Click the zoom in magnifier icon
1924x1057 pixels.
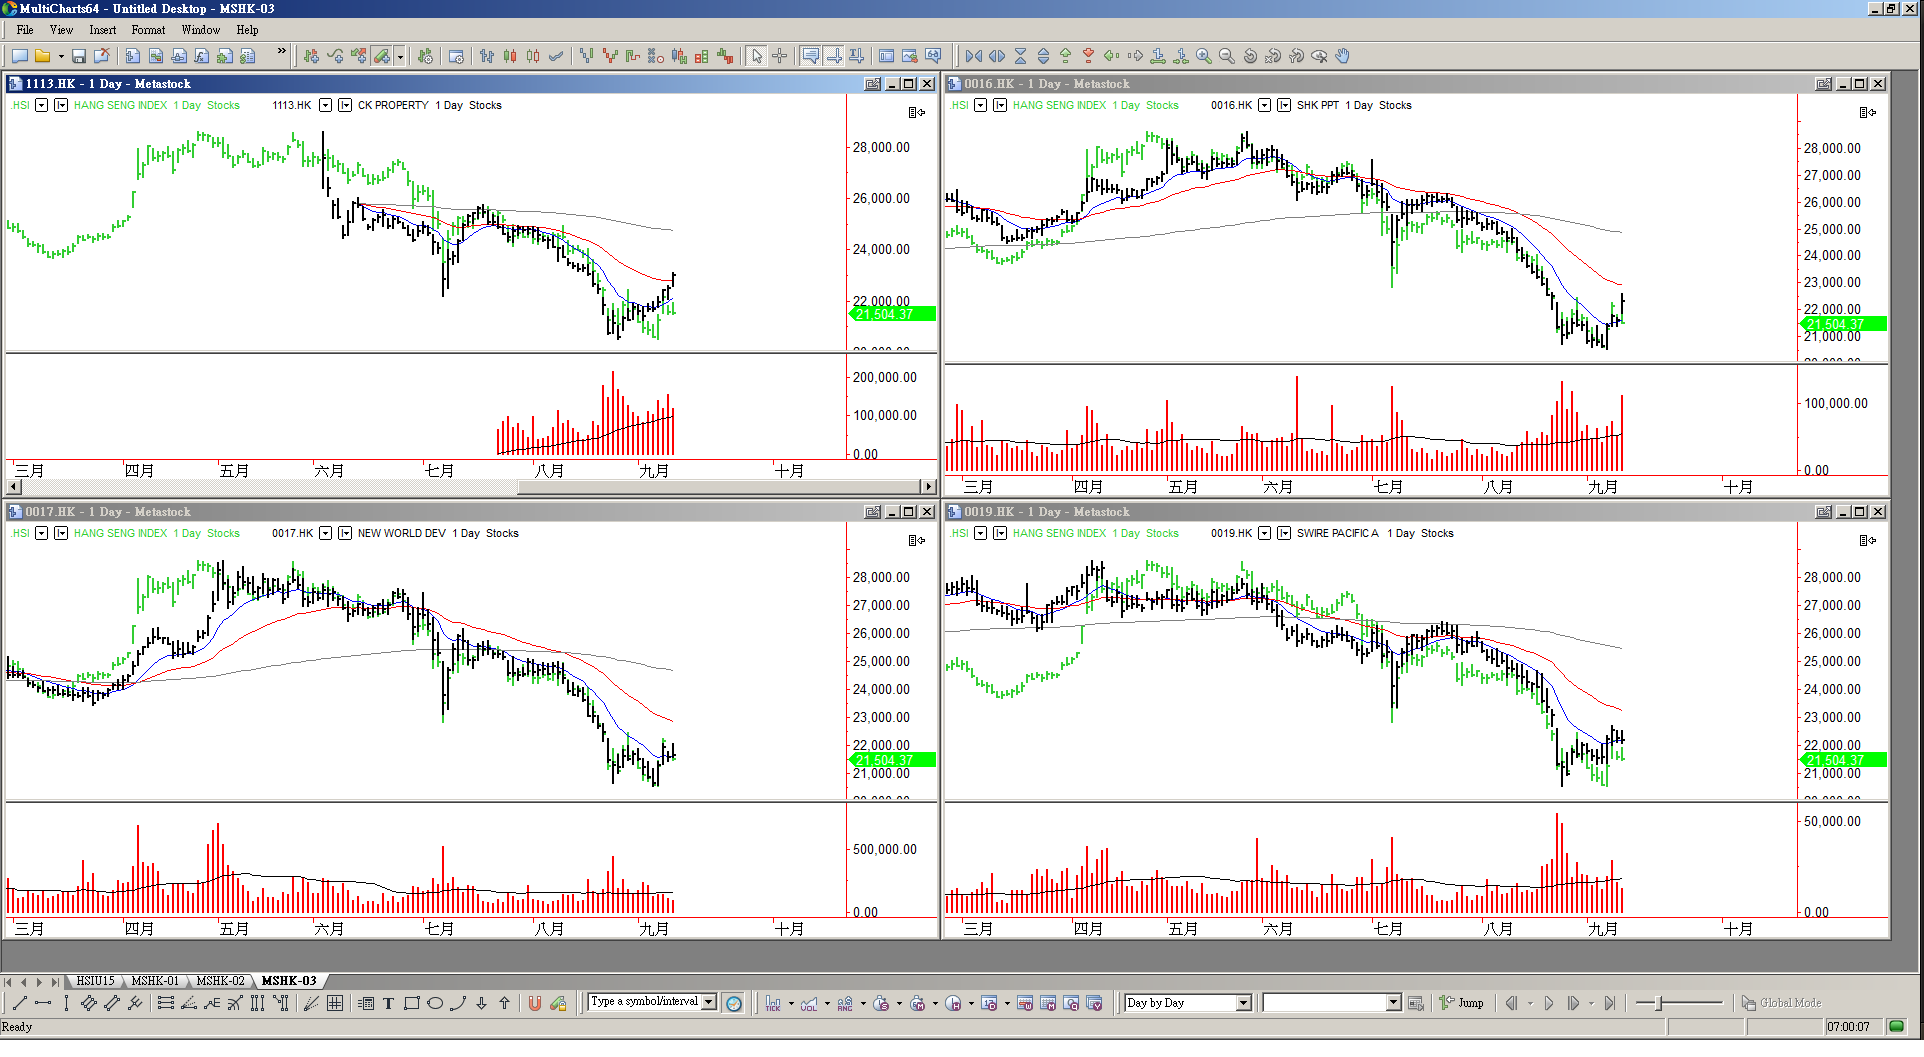point(1204,56)
